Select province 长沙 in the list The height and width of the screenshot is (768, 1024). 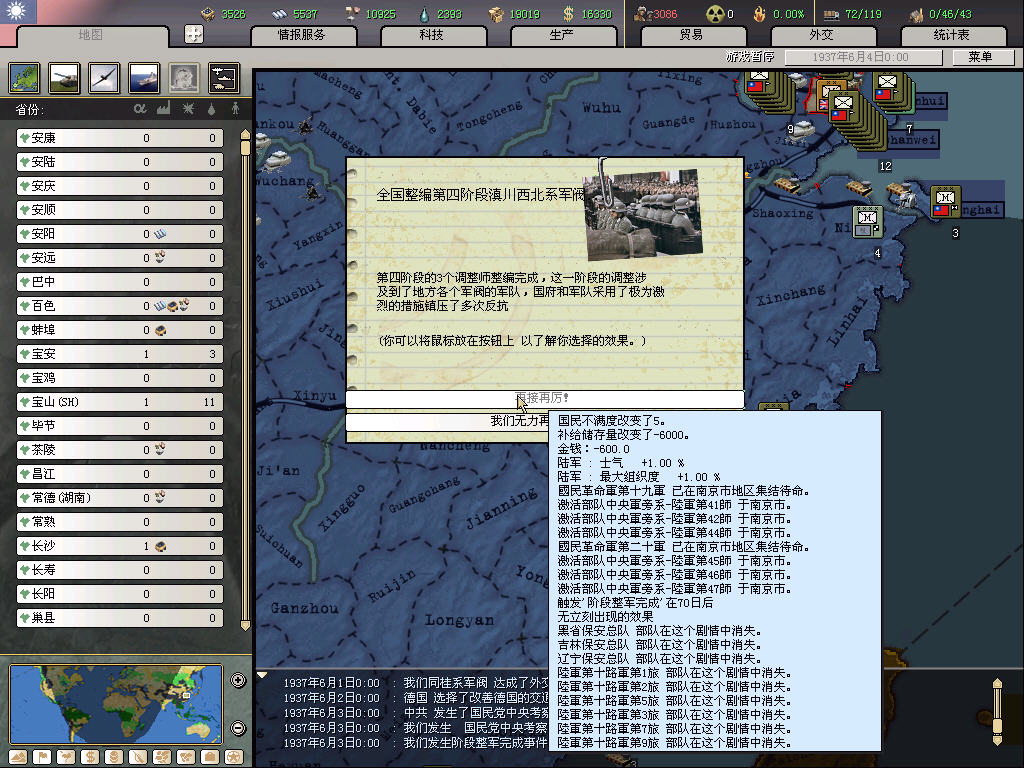120,546
